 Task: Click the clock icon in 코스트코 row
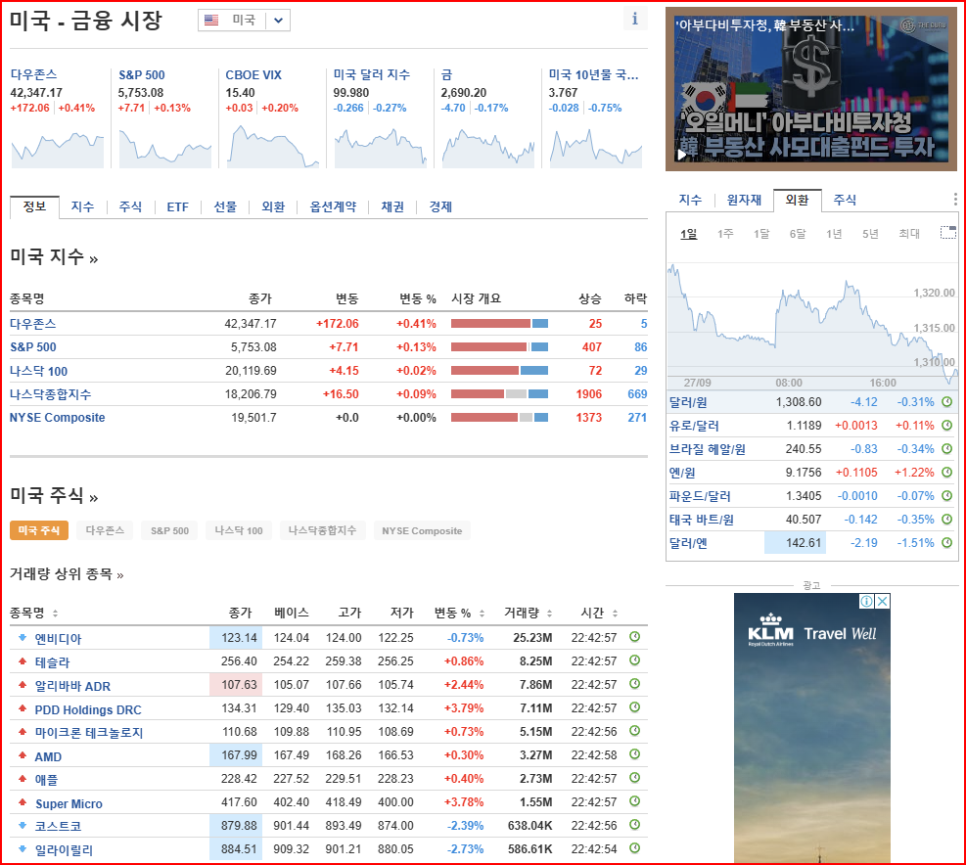635,824
